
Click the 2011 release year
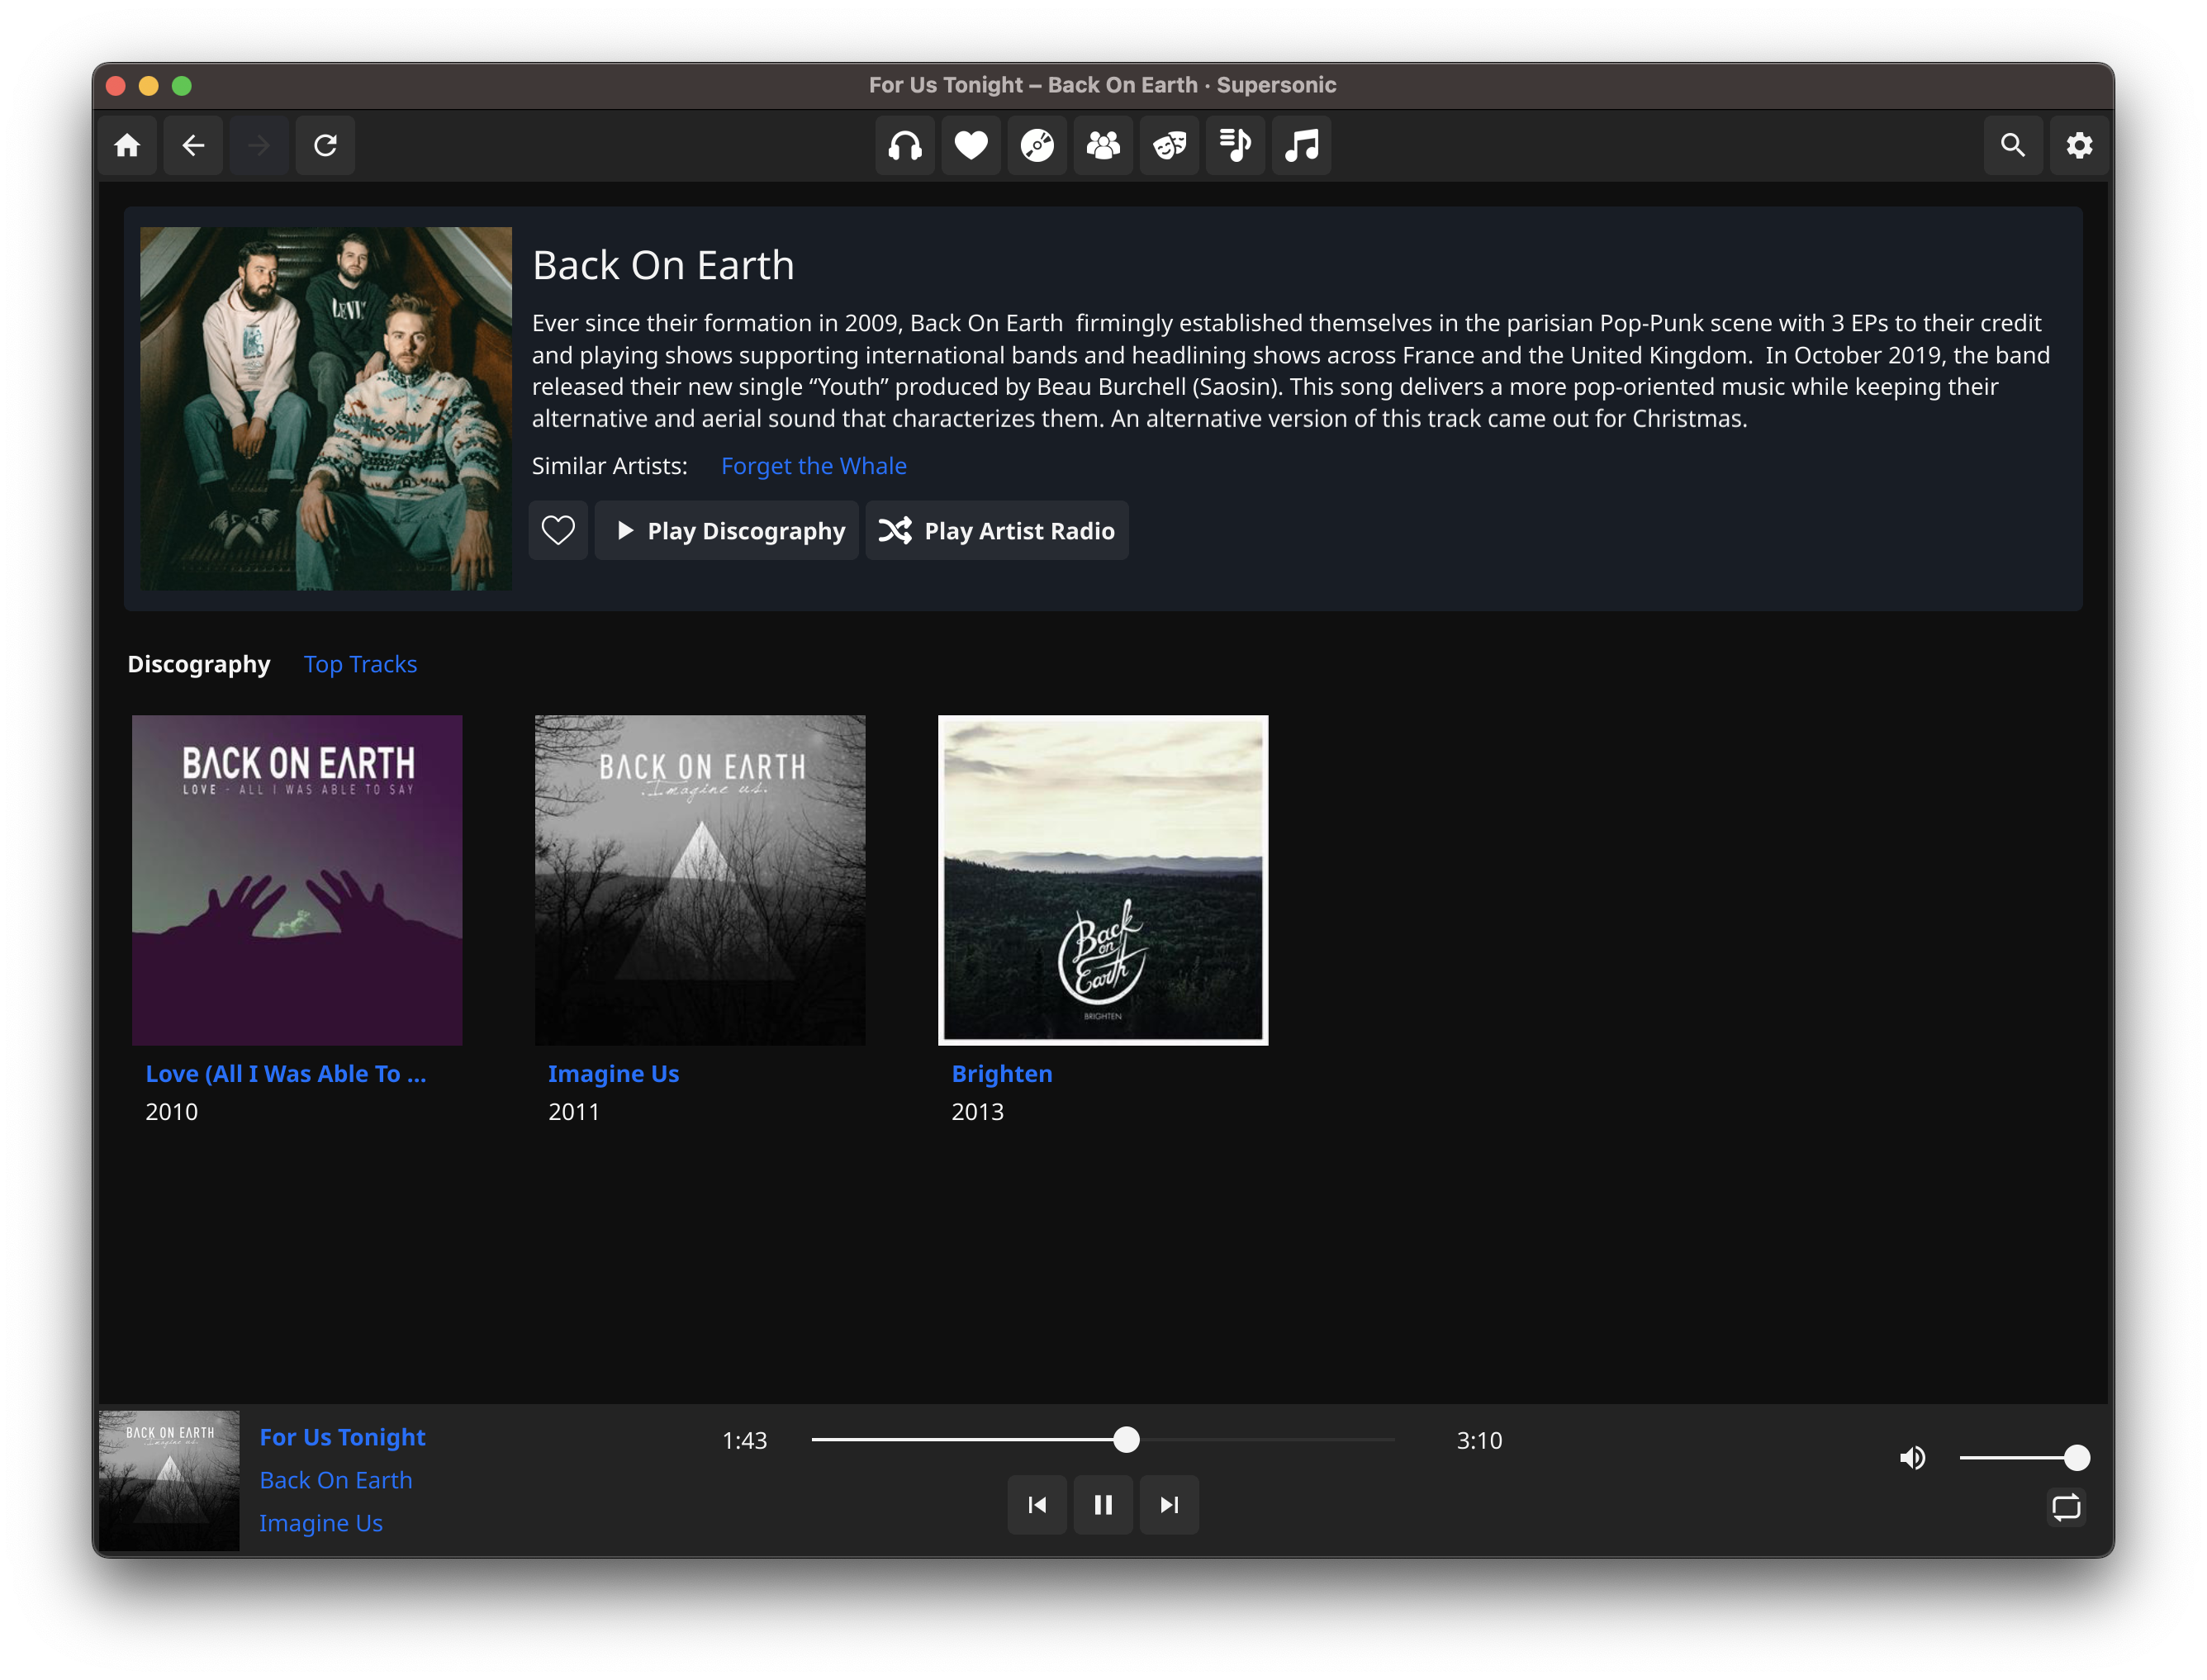(574, 1112)
